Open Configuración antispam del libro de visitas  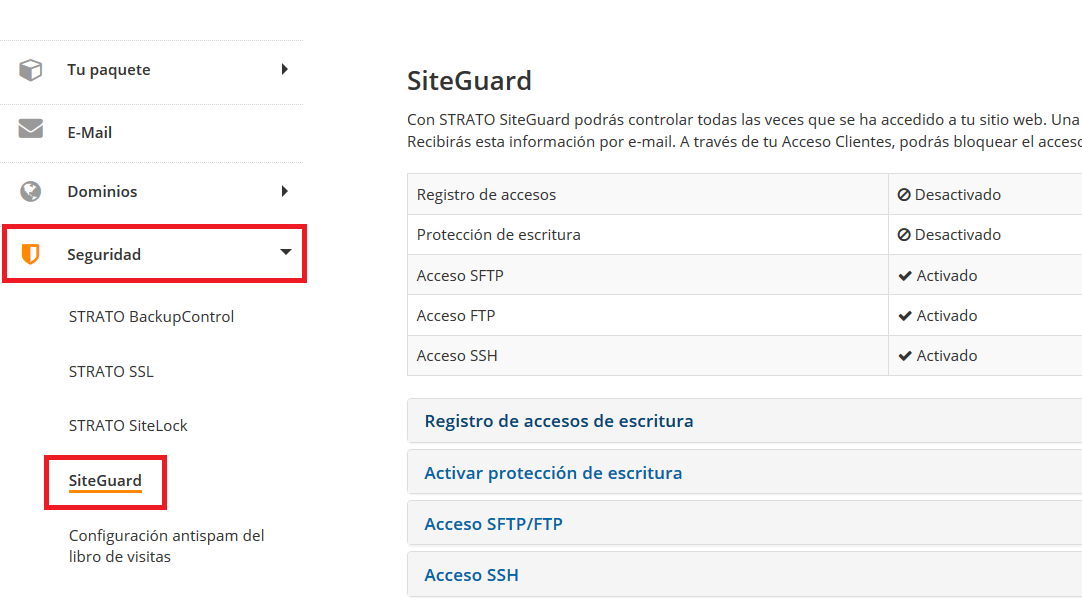(x=166, y=545)
